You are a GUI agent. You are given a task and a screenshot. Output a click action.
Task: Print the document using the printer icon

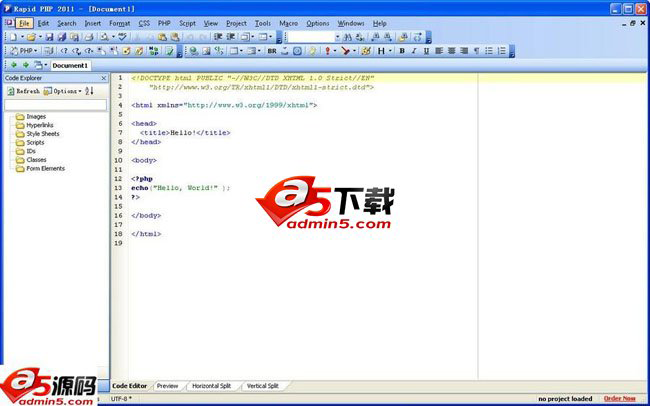click(x=89, y=37)
